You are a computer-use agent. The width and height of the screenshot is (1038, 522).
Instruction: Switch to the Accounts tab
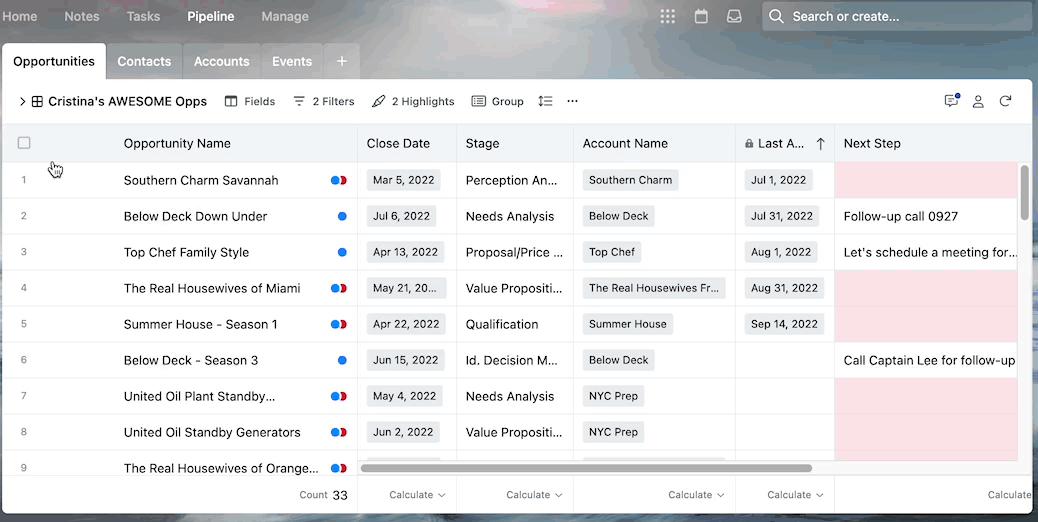point(222,61)
